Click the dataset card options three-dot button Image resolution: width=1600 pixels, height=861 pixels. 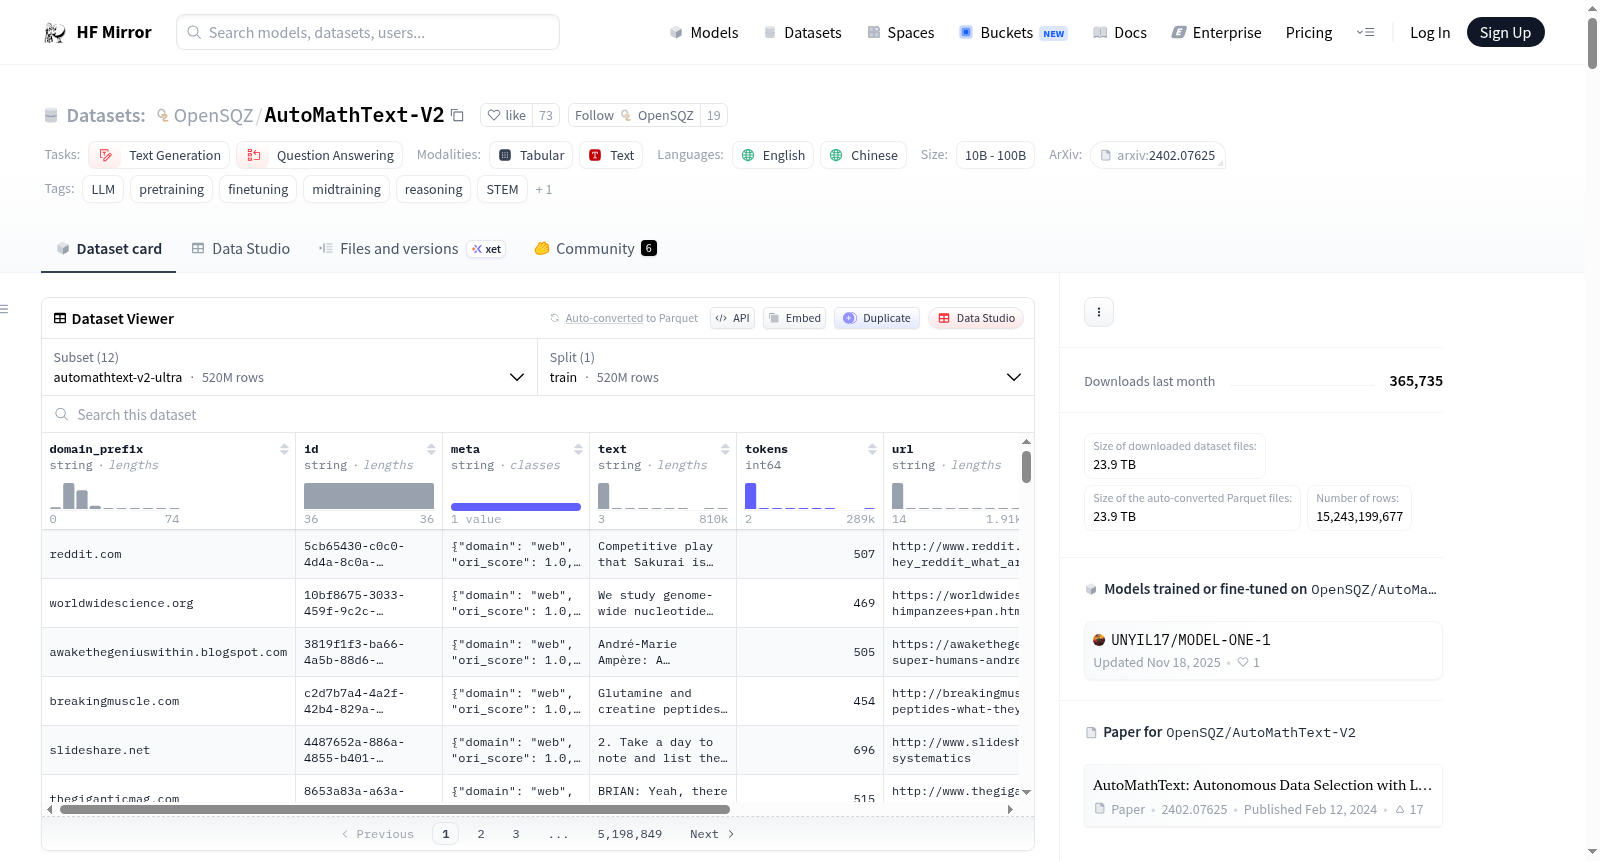[x=1099, y=312]
